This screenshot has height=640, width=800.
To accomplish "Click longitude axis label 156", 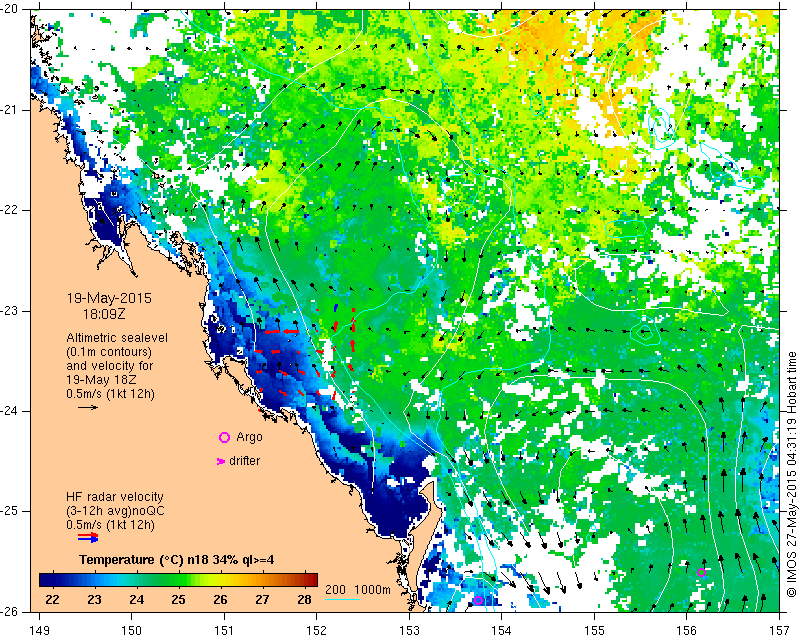I will (687, 631).
